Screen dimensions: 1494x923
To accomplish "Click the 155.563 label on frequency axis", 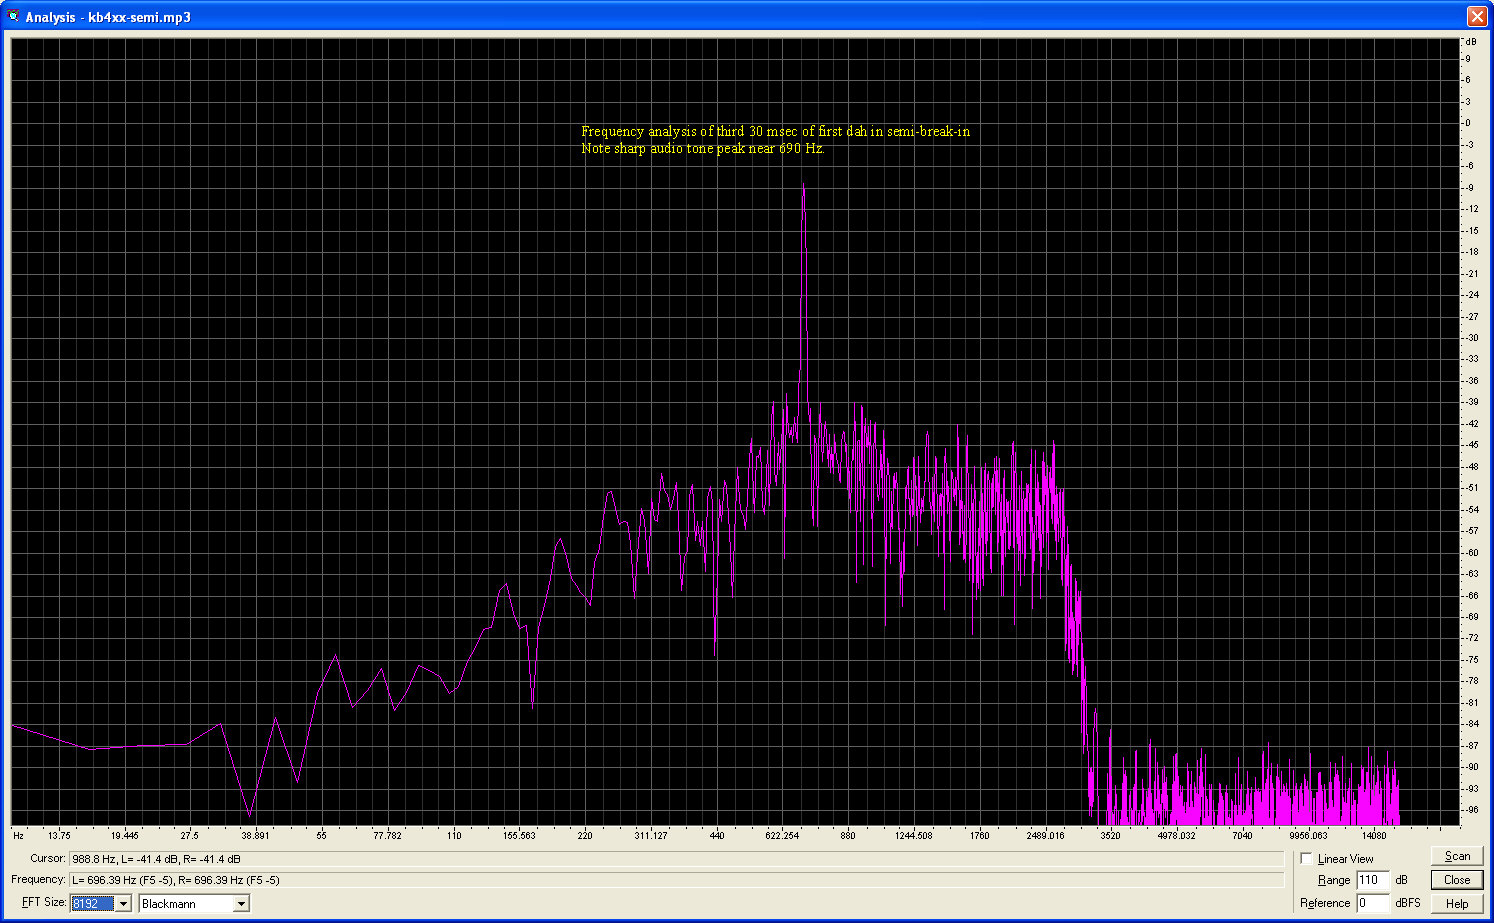I will (x=519, y=835).
